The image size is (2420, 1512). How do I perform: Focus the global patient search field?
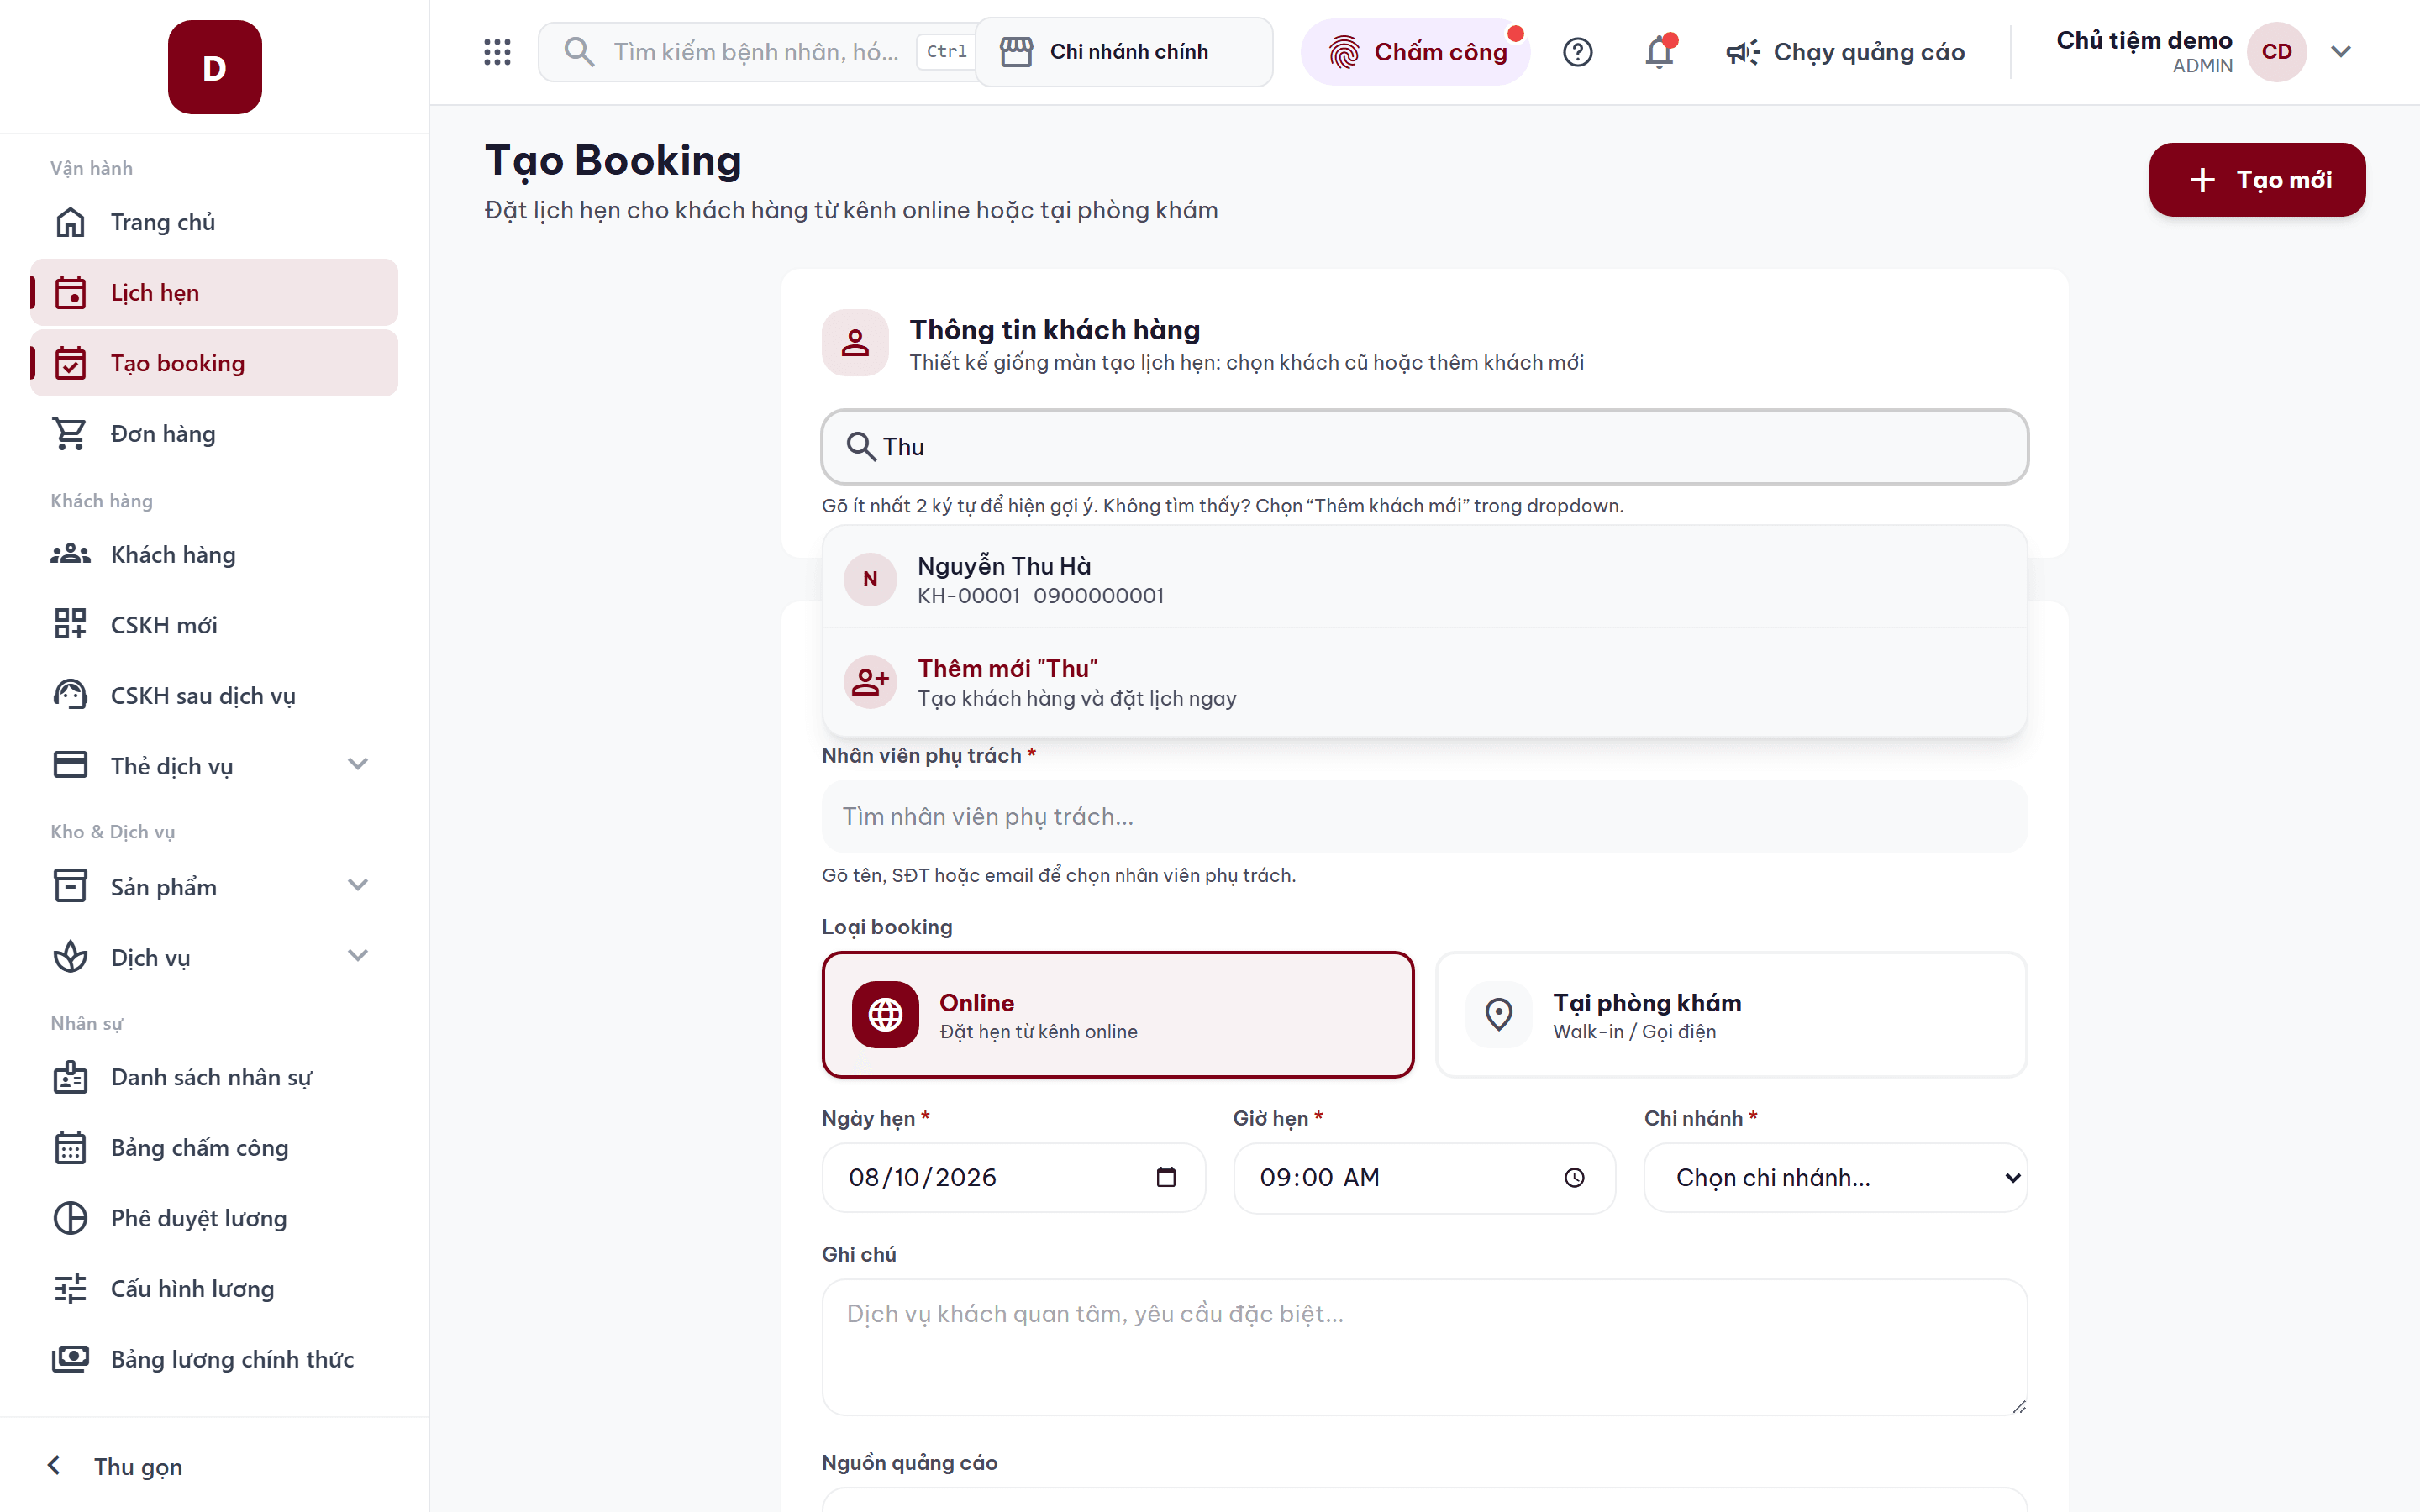pos(757,52)
